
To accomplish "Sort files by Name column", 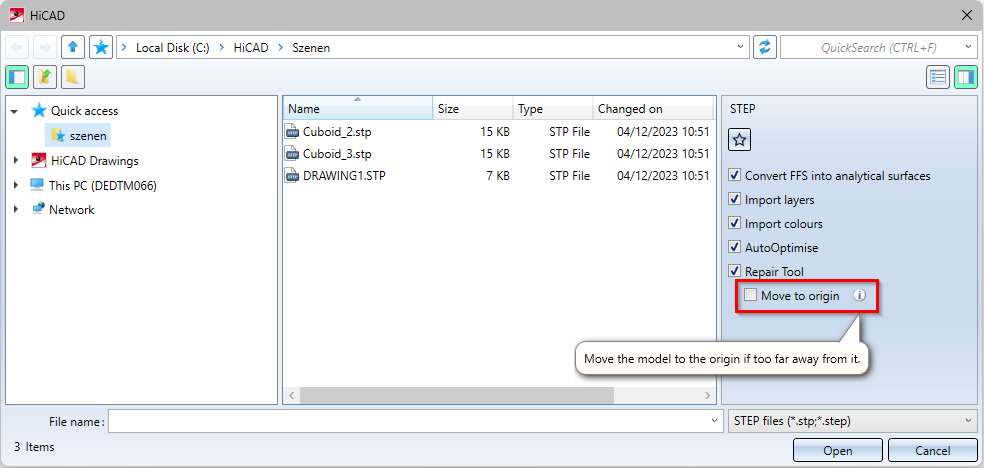I will click(x=358, y=109).
